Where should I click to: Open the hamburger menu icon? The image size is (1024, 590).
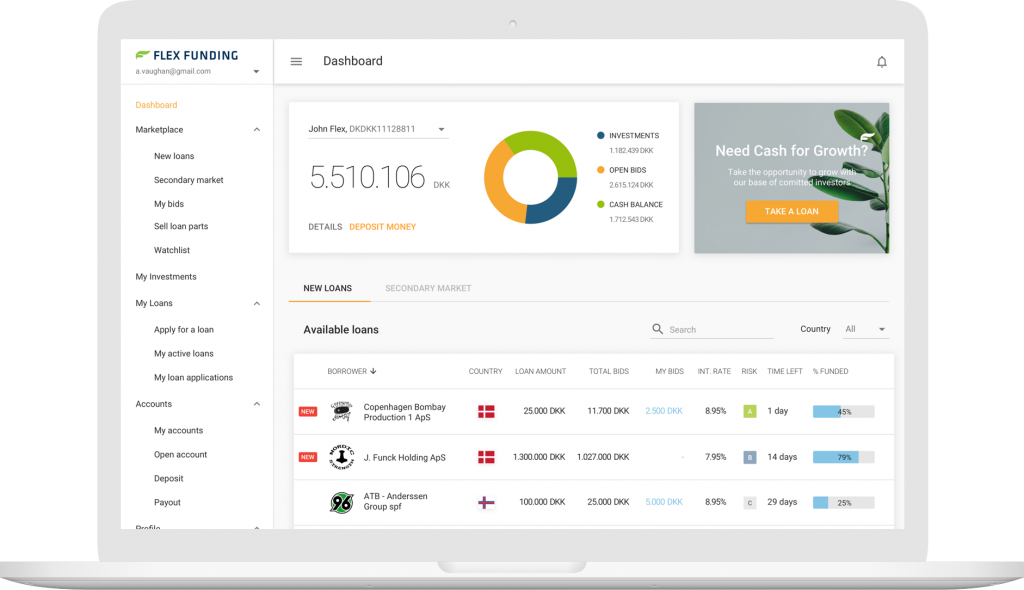(296, 62)
